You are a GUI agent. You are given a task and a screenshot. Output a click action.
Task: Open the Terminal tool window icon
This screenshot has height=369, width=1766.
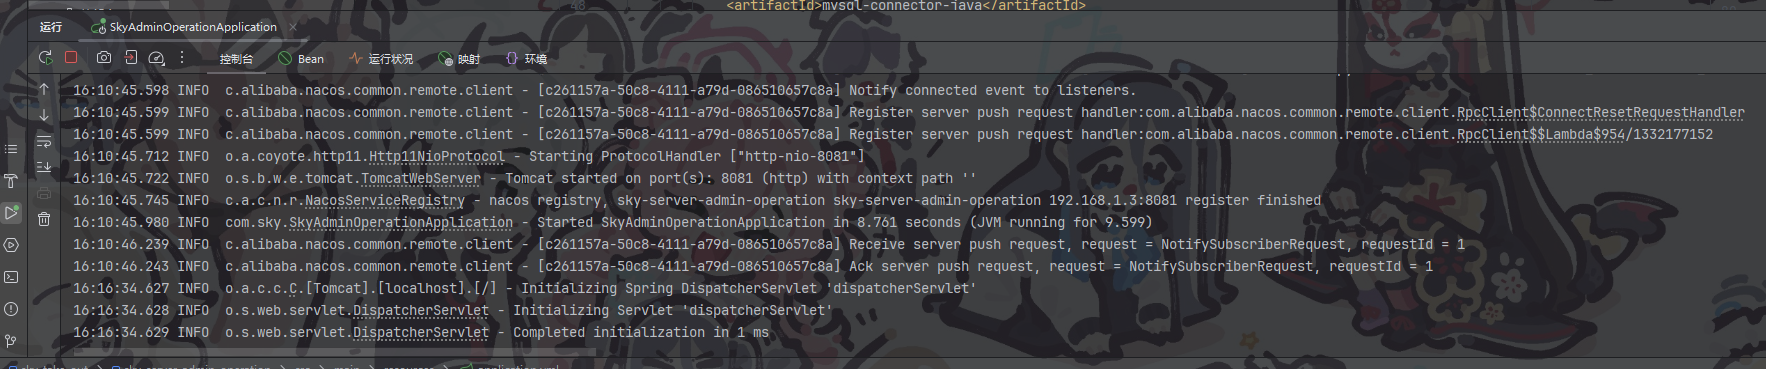click(x=11, y=277)
